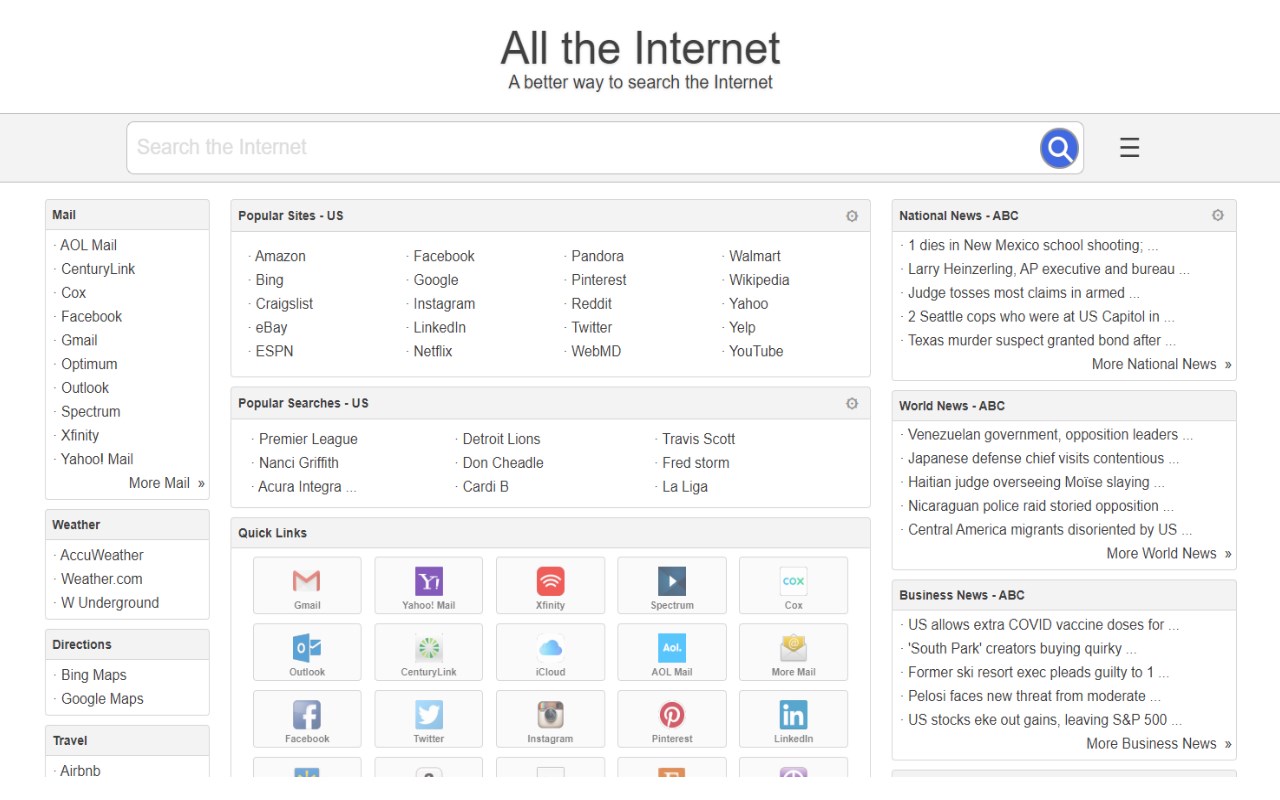This screenshot has width=1280, height=800.
Task: Open Xfinity quick link tile
Action: point(550,585)
